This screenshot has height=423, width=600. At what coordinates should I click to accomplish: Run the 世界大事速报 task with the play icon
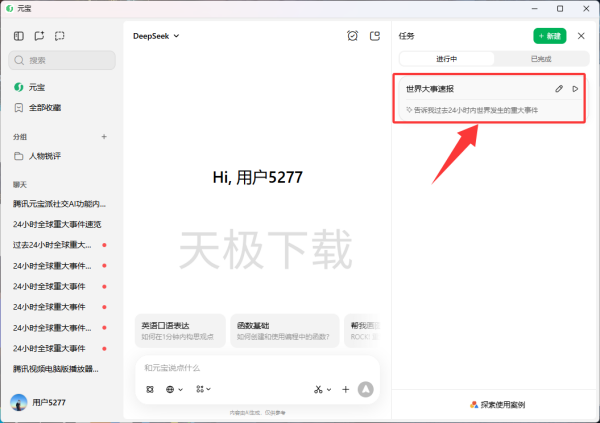point(575,89)
